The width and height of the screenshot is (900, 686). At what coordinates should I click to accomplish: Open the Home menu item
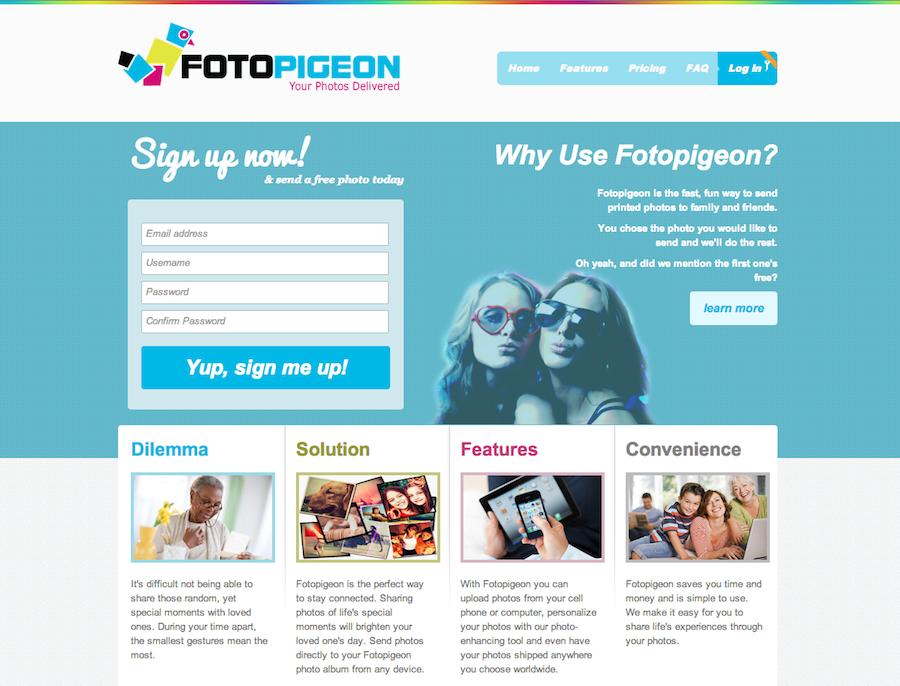click(x=523, y=68)
